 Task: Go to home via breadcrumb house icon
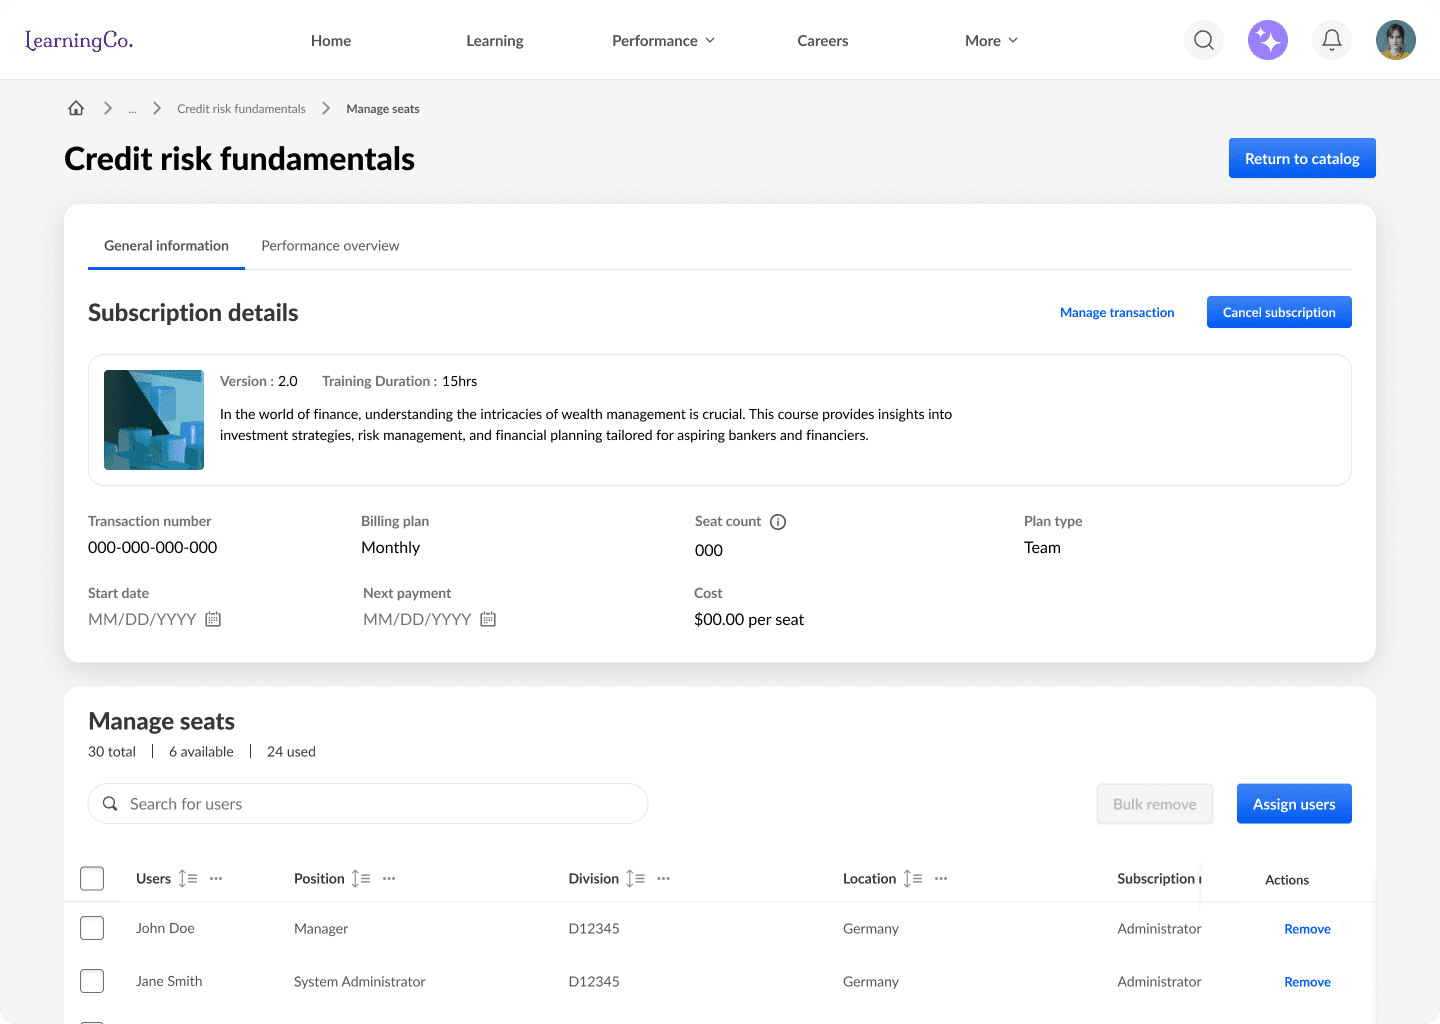(76, 108)
